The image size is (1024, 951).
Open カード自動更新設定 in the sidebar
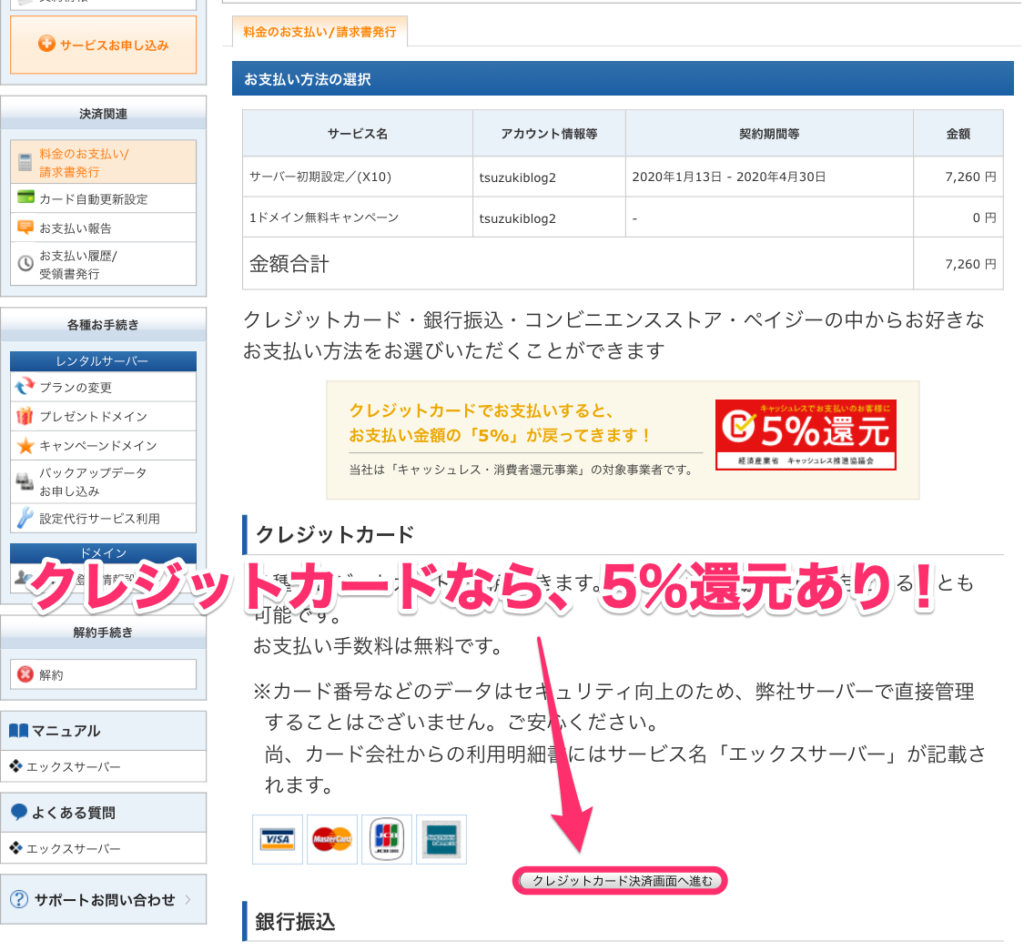pos(103,198)
